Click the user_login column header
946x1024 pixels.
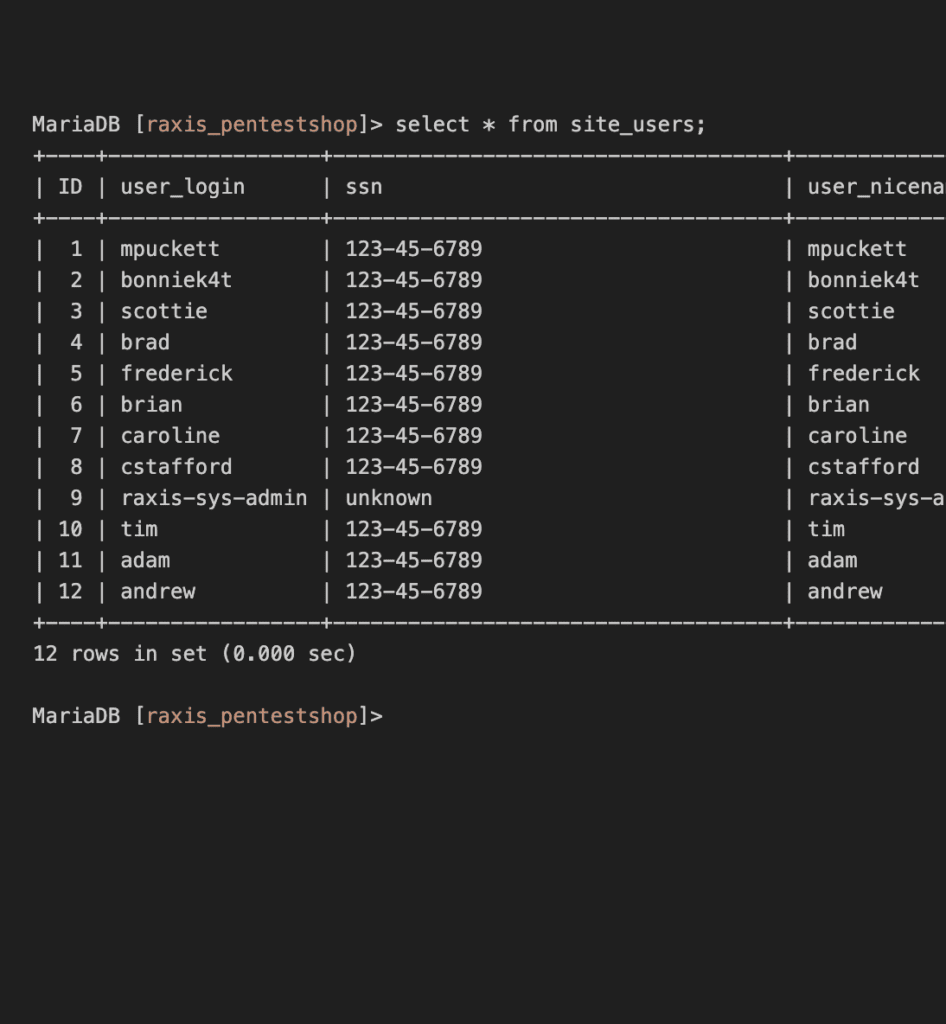pos(183,187)
